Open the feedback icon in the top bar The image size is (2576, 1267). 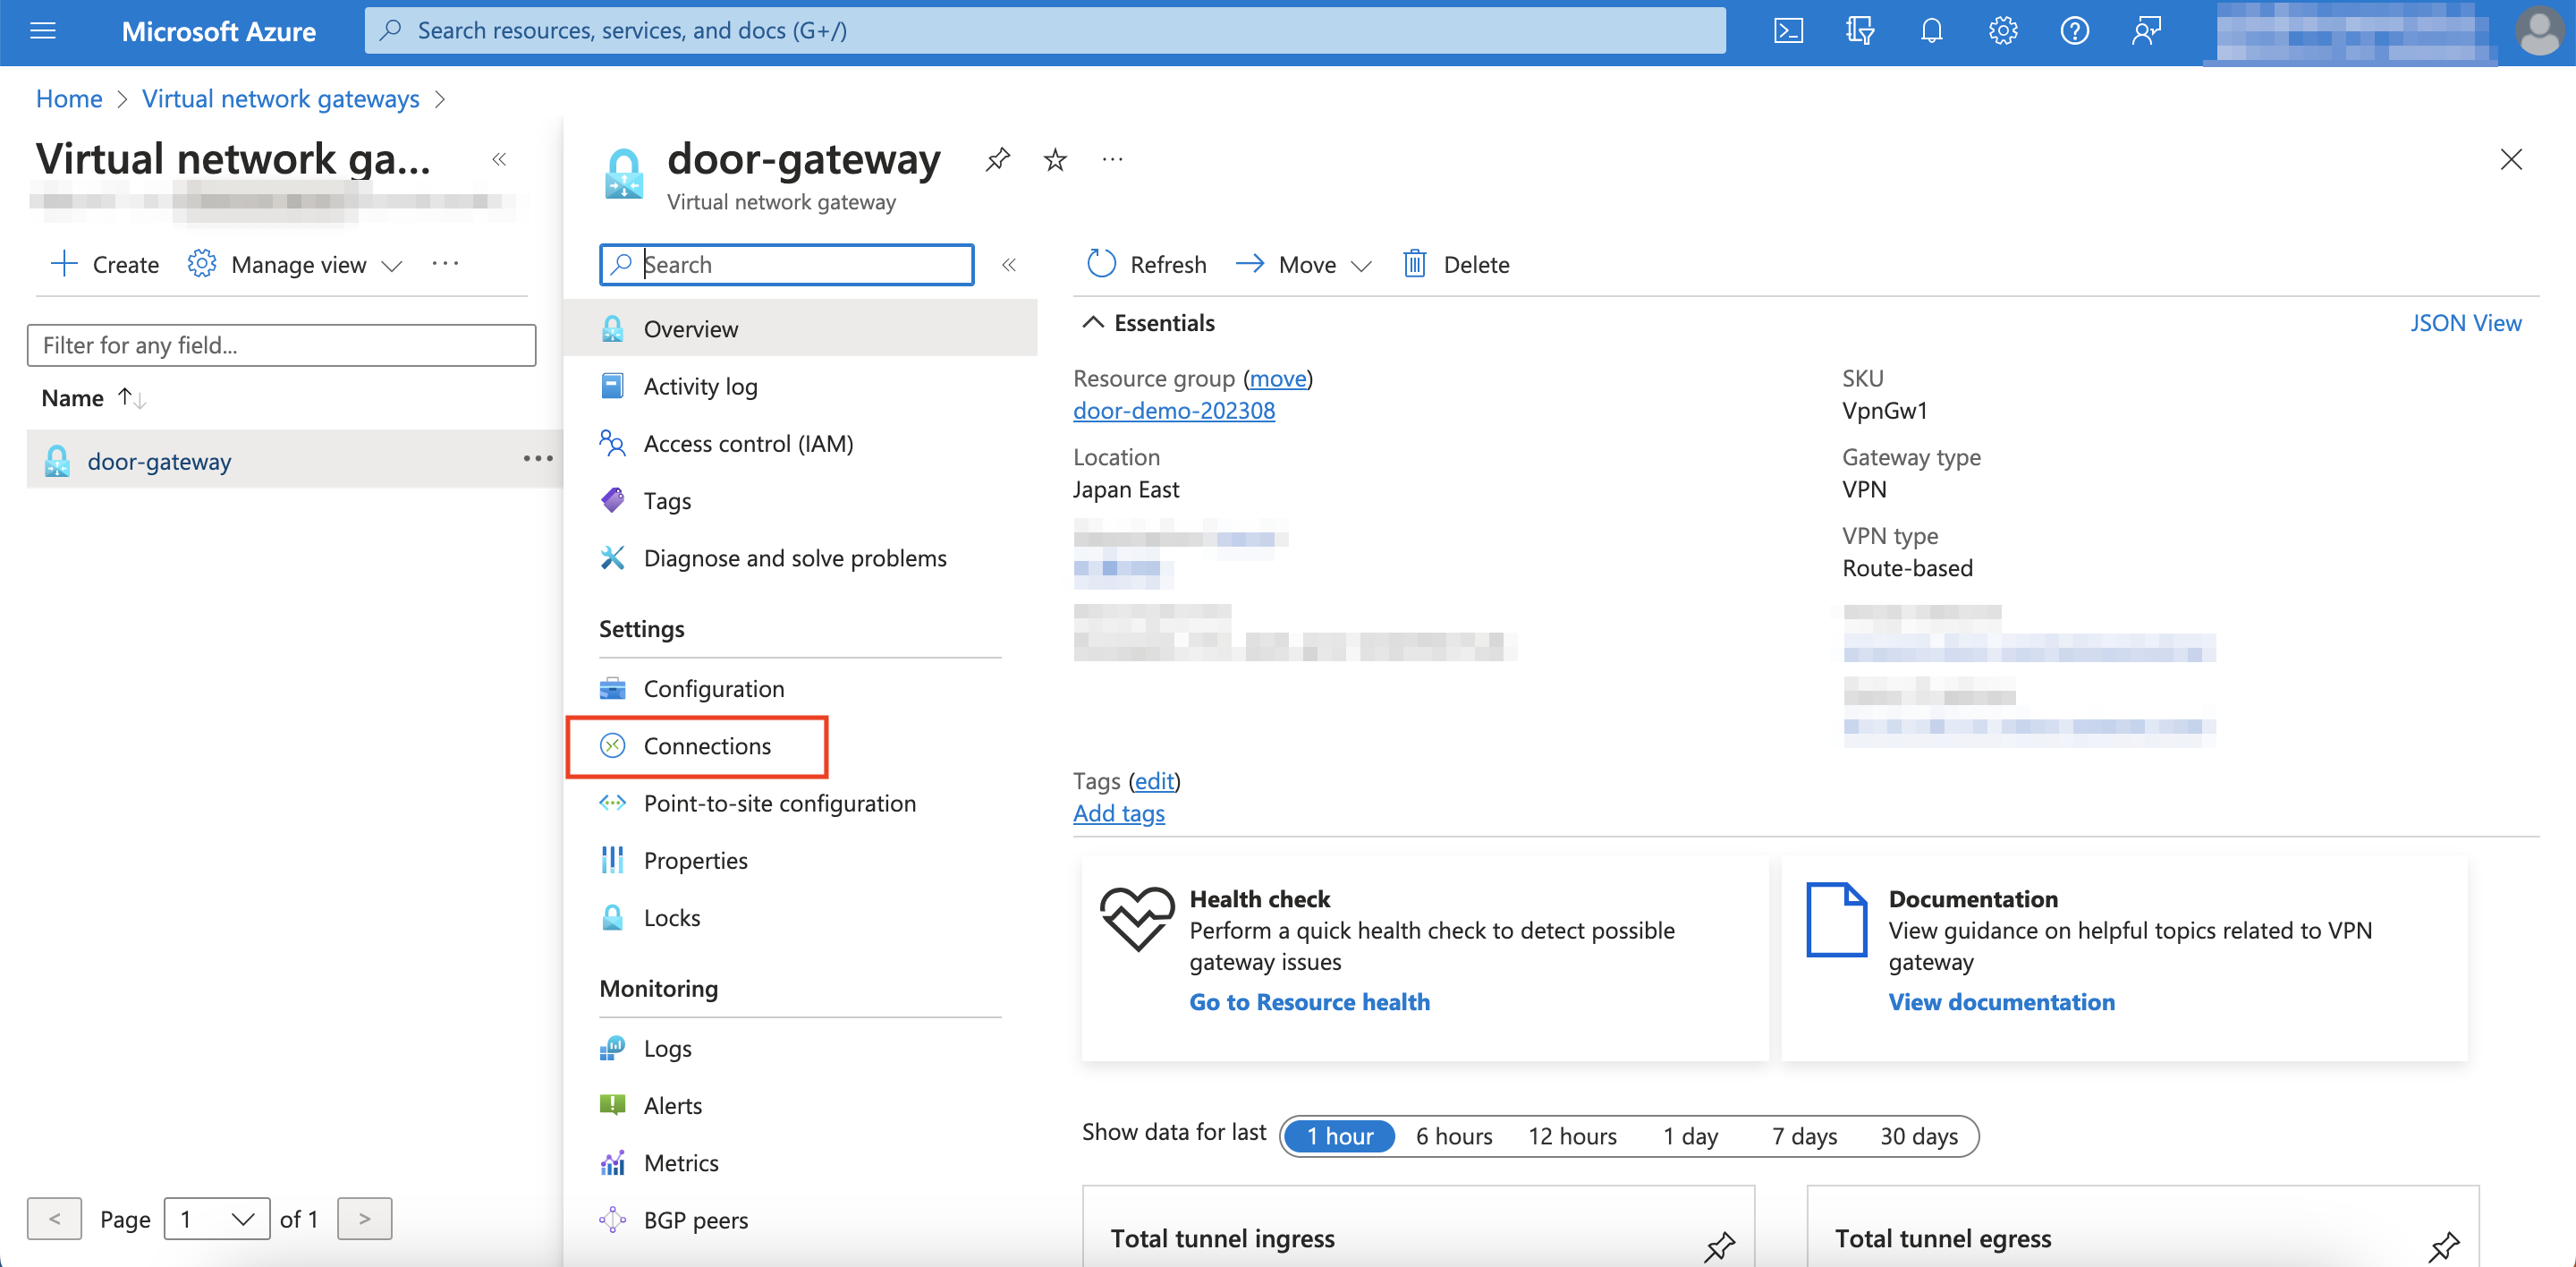2146,30
